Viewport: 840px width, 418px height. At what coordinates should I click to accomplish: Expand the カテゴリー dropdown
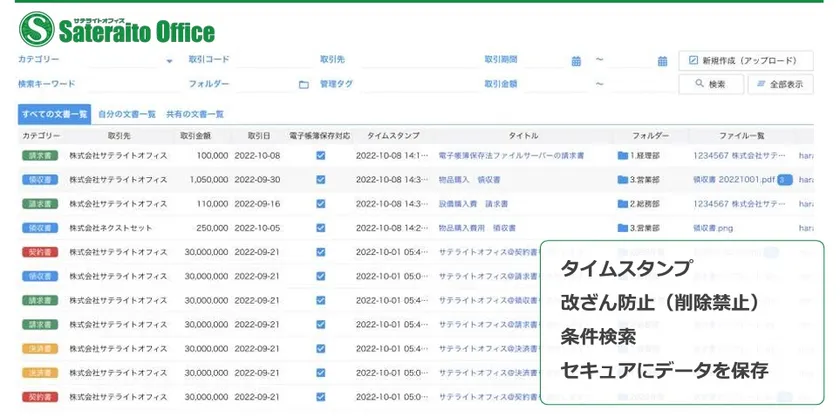[169, 61]
